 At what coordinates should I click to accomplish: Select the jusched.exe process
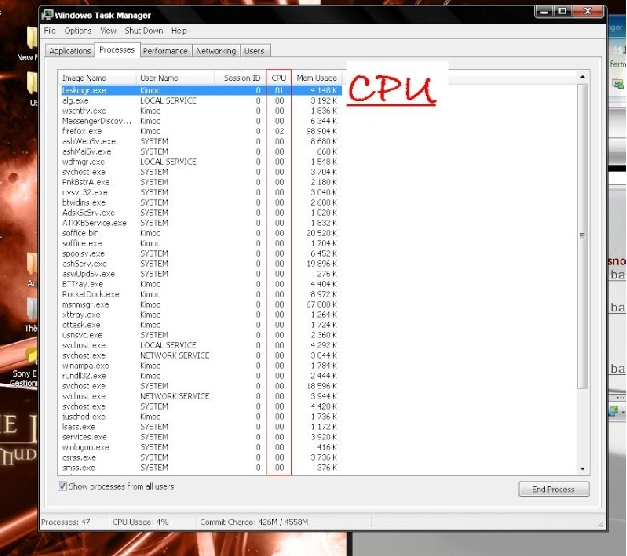(x=200, y=417)
